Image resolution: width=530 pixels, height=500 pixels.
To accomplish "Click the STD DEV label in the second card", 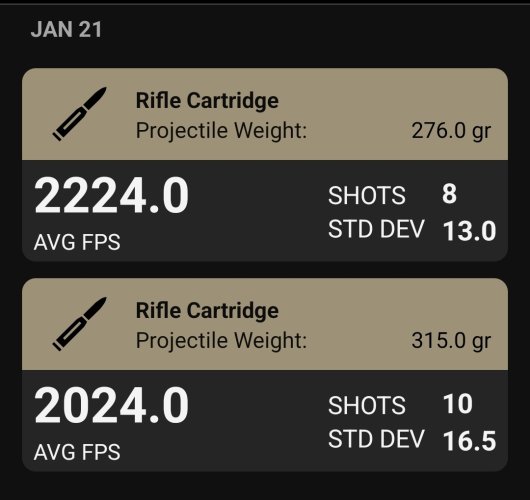I will tap(376, 439).
